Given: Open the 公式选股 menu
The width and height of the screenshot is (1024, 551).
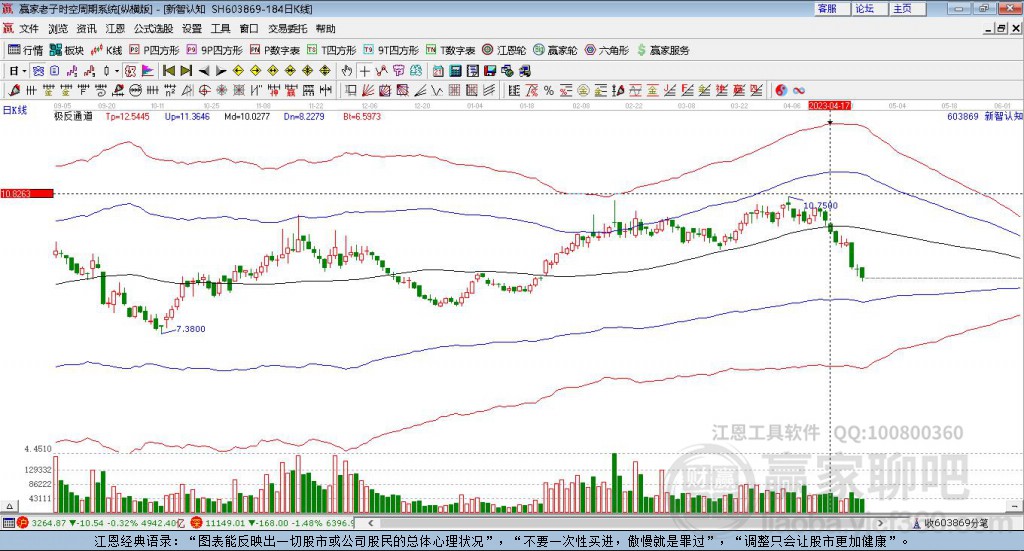Looking at the screenshot, I should click(x=153, y=29).
